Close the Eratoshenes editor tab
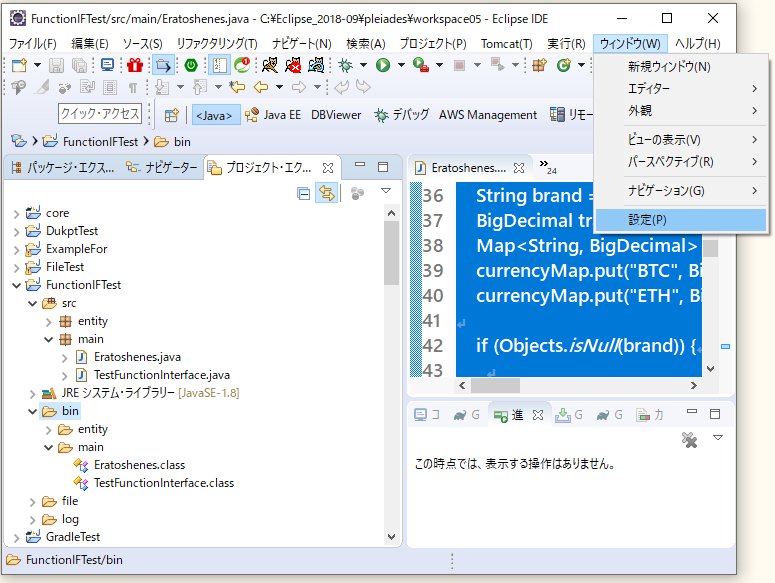This screenshot has width=775, height=583. tap(518, 168)
